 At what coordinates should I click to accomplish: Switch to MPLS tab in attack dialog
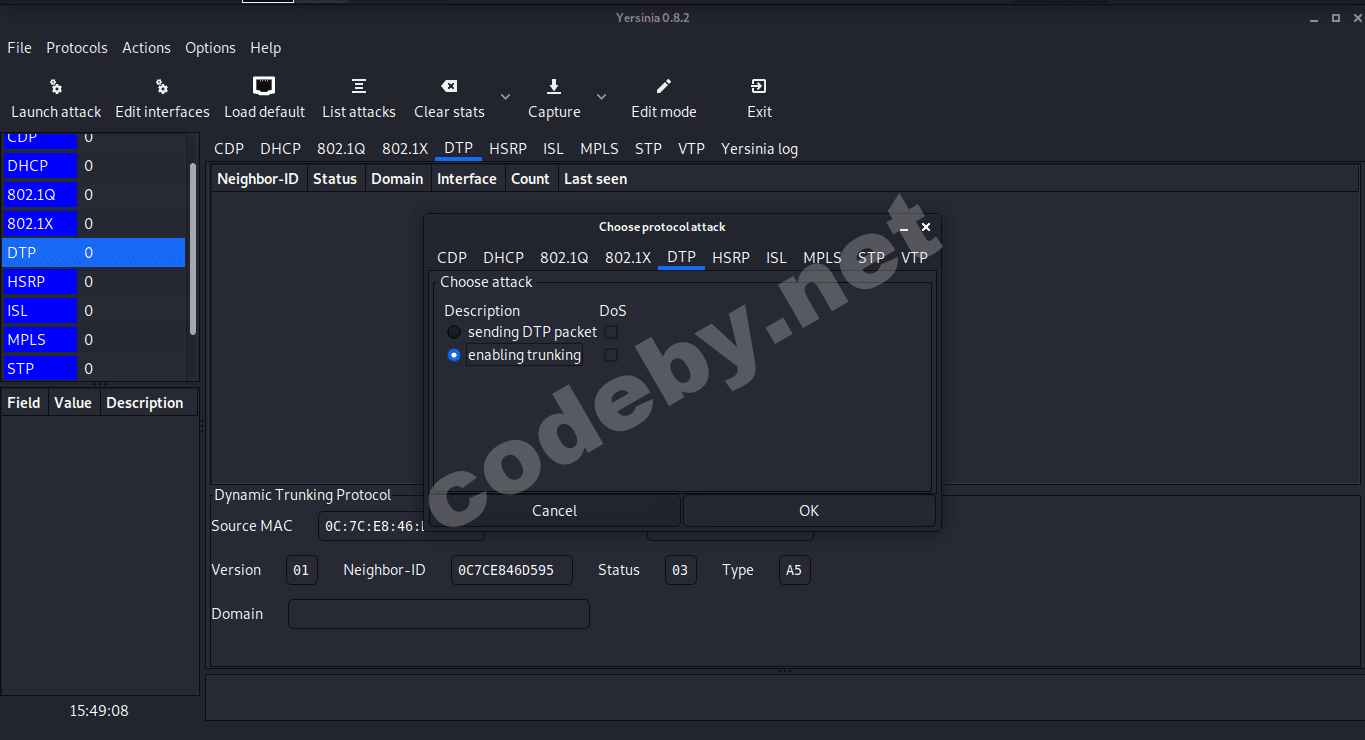(822, 257)
